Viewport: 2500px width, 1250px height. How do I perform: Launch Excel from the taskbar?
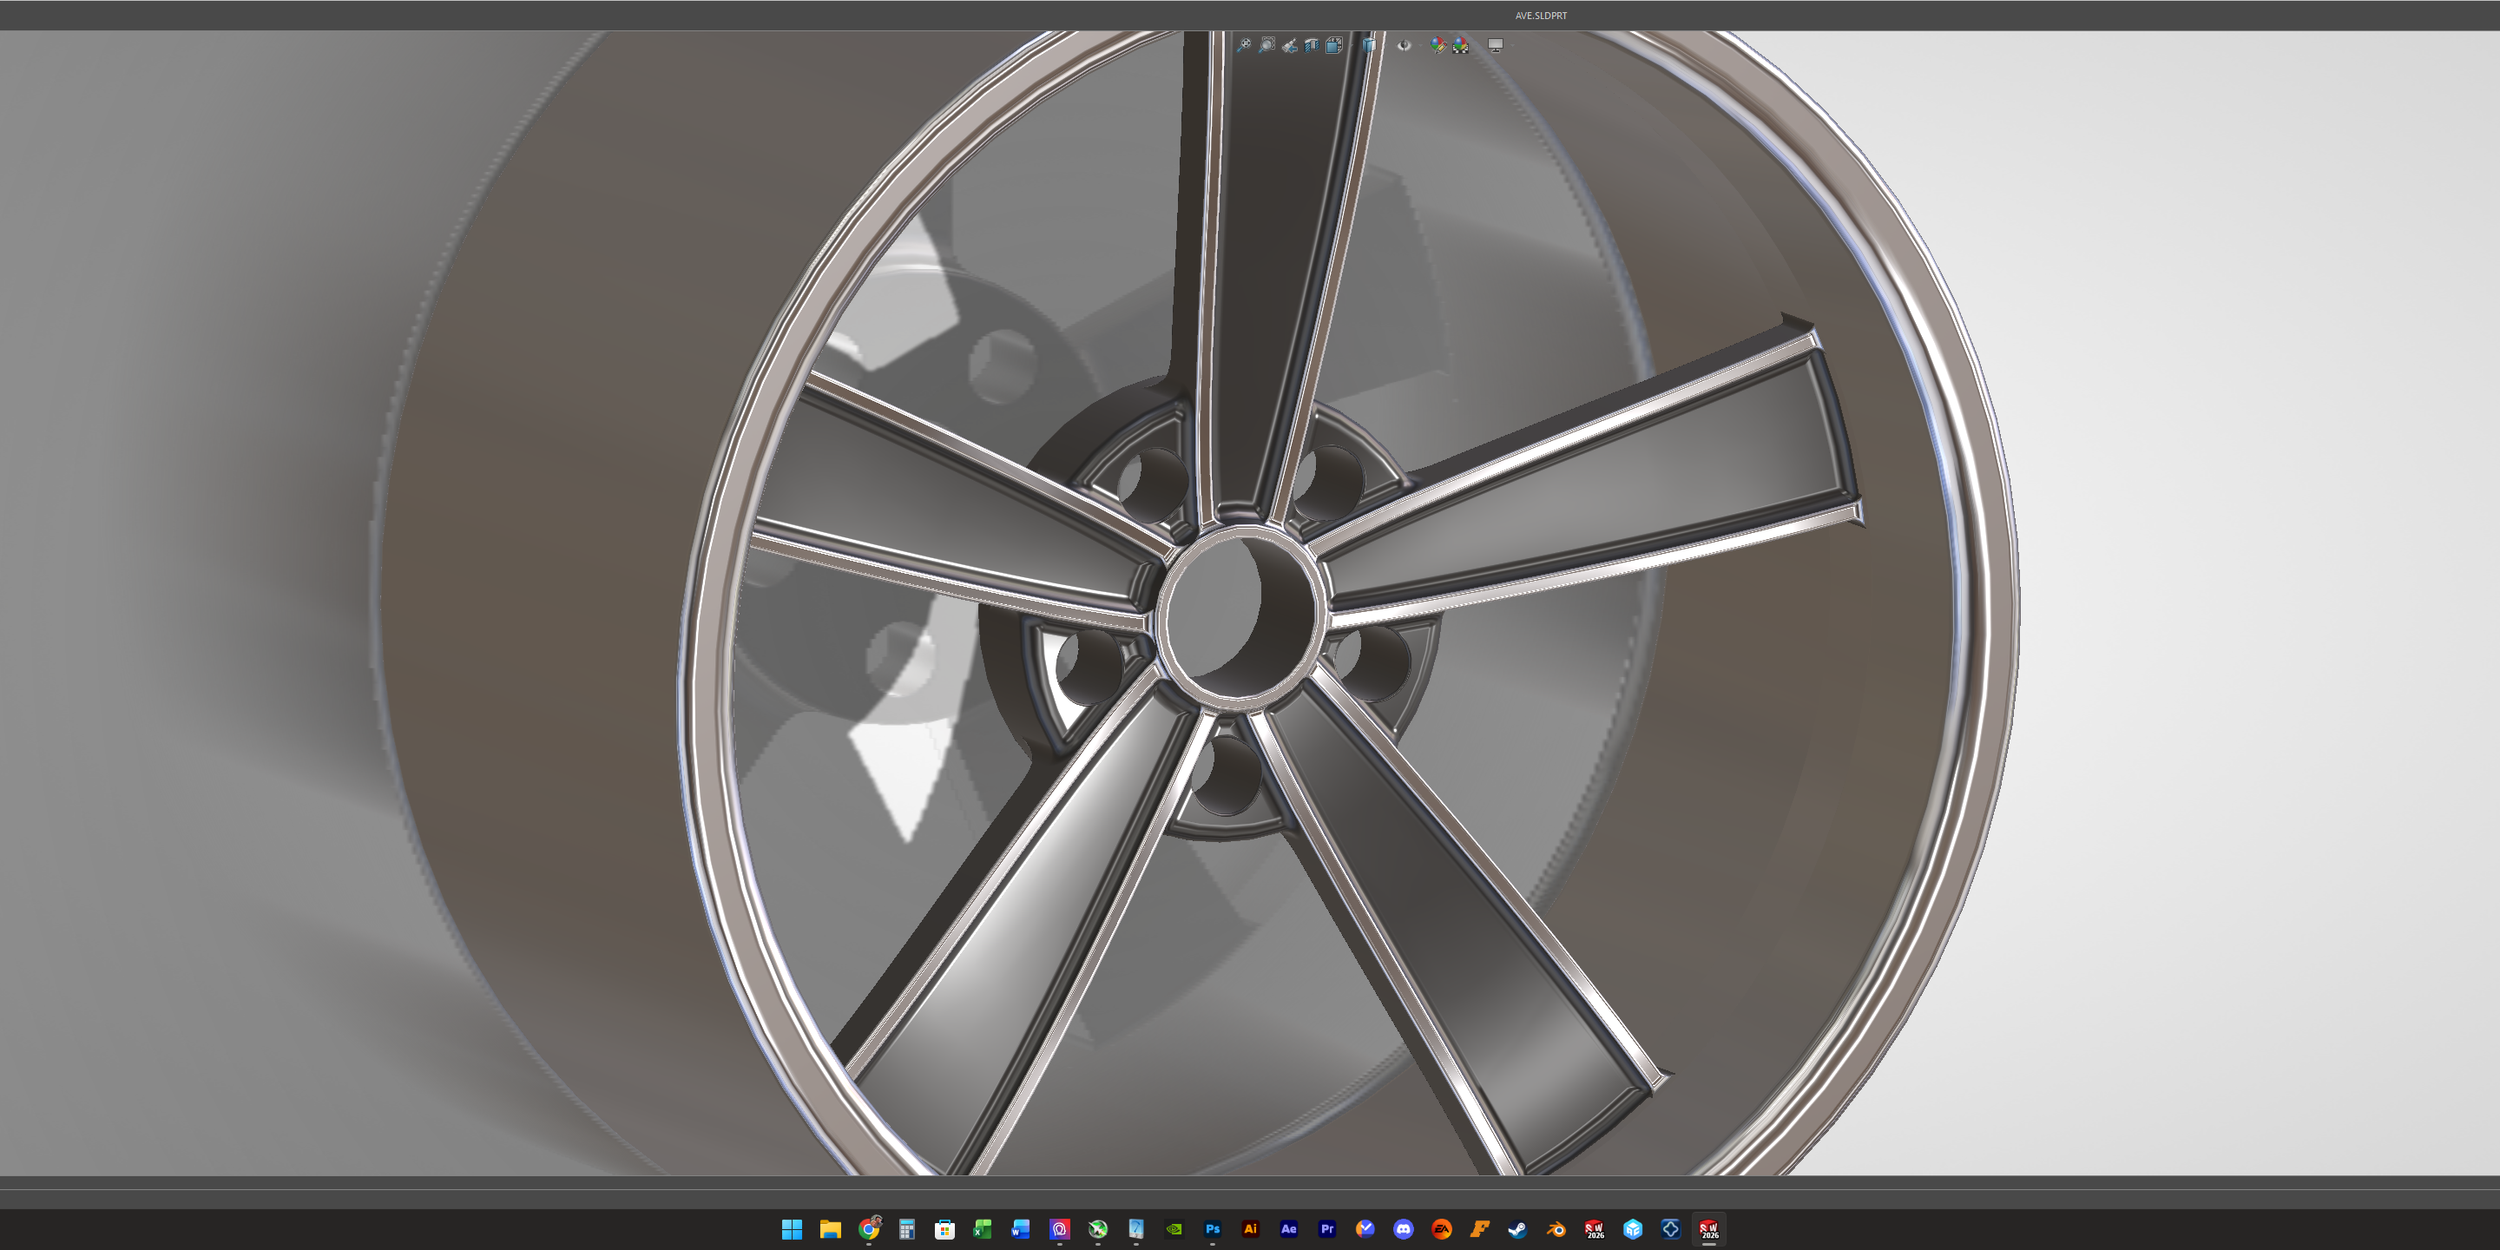coord(983,1229)
